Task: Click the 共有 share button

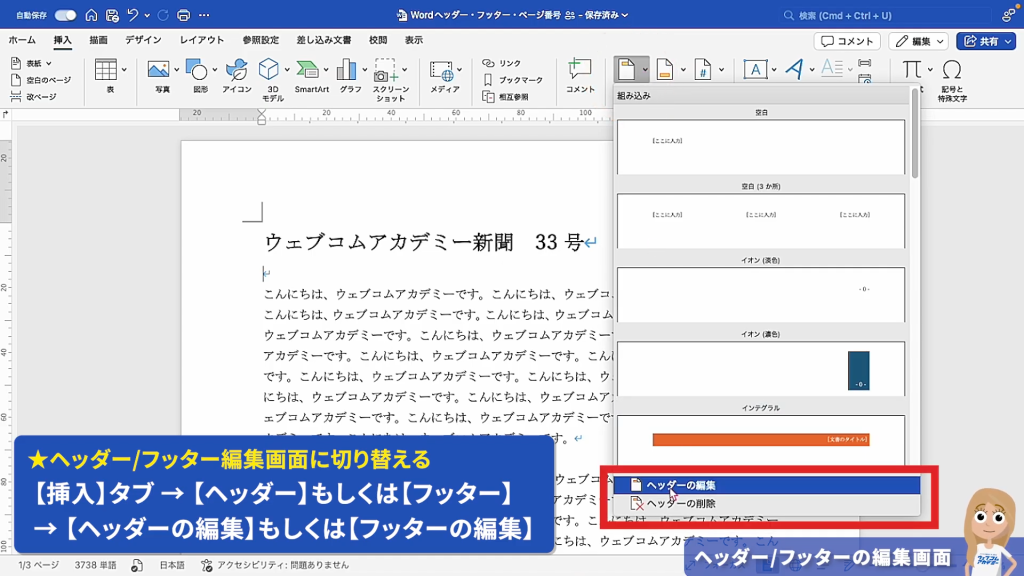Action: 985,41
